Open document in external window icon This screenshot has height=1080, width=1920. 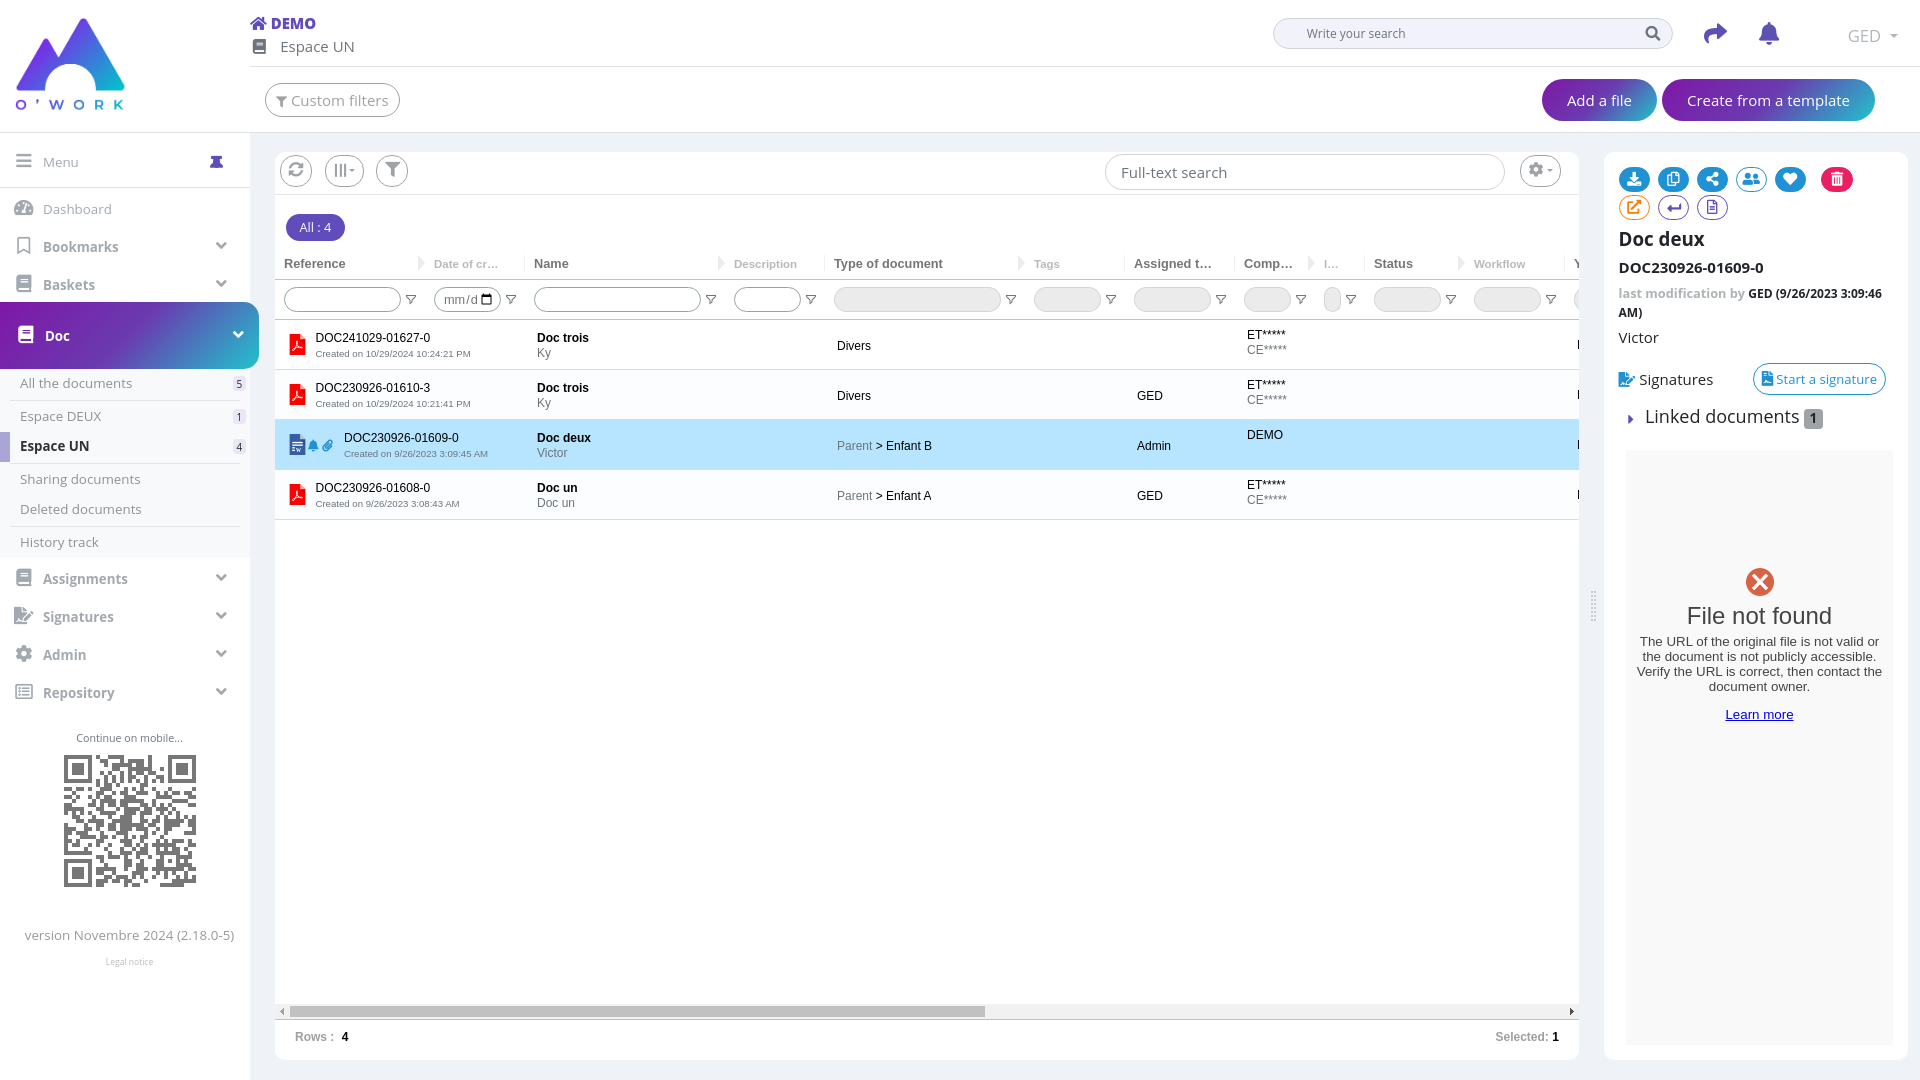pyautogui.click(x=1634, y=208)
